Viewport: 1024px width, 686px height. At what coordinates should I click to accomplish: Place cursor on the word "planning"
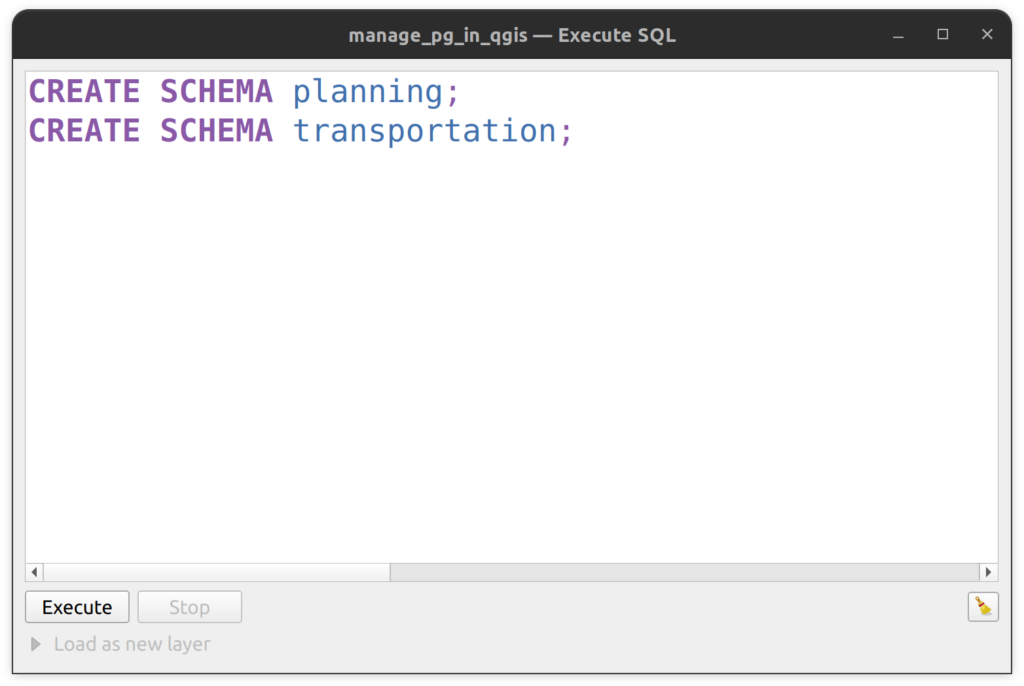367,92
